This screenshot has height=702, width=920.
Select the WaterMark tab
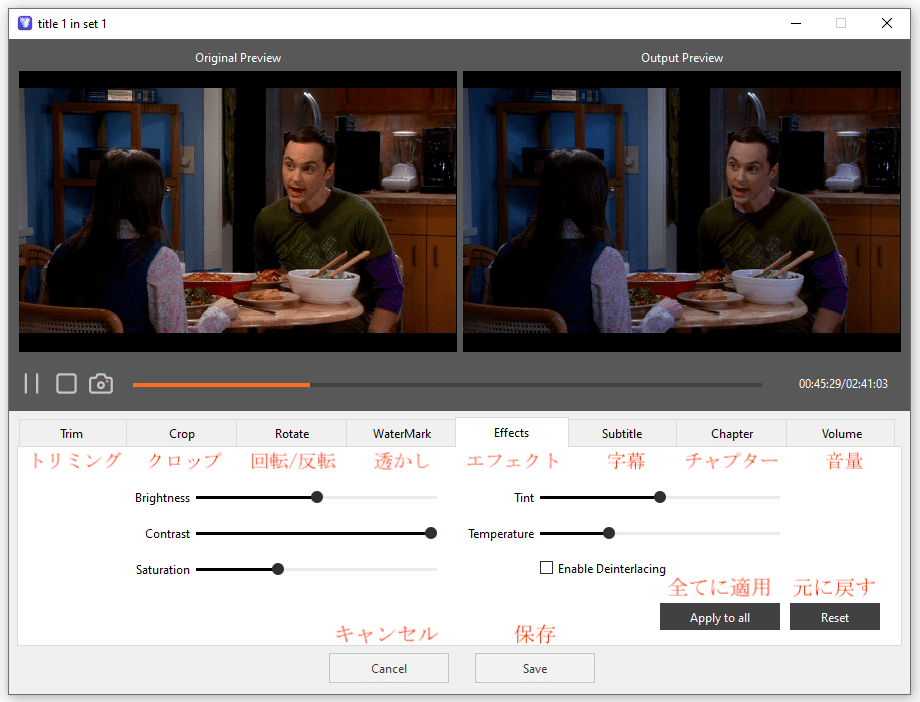click(401, 434)
